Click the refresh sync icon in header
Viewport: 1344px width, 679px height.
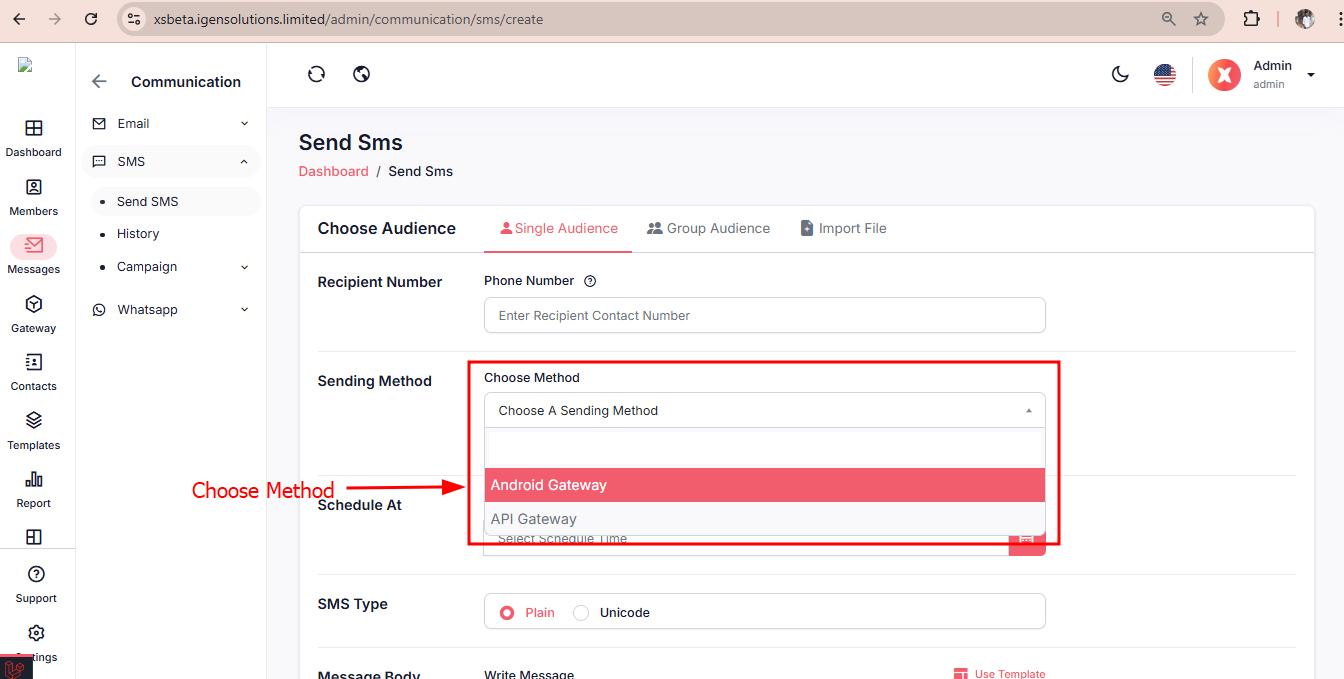[x=316, y=74]
